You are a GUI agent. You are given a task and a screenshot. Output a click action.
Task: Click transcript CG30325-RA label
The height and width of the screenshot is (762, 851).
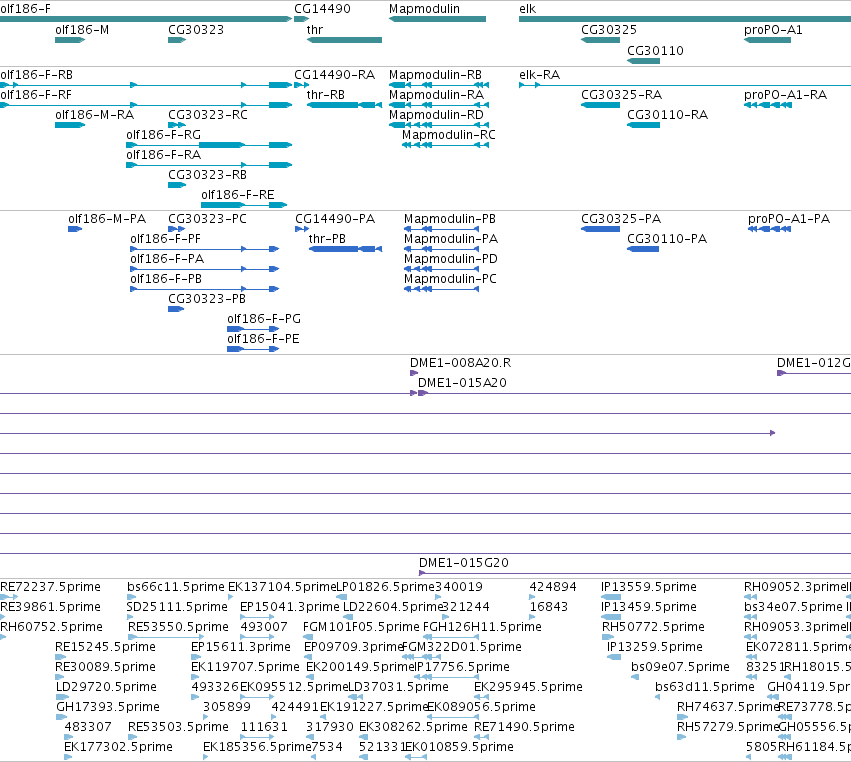(x=621, y=95)
